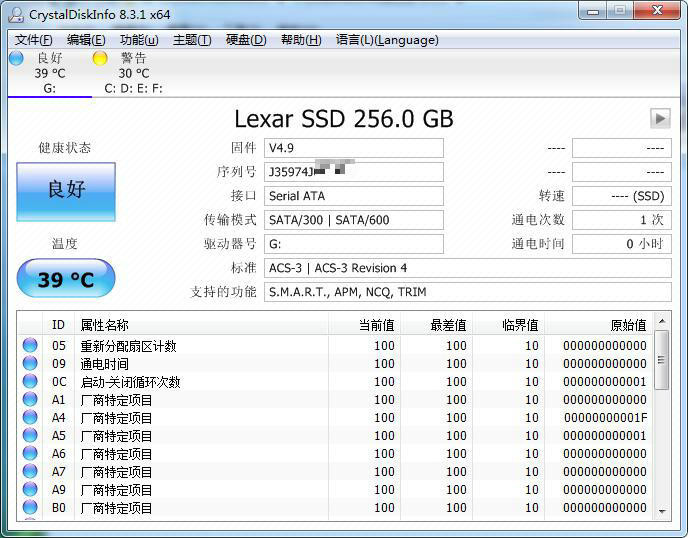Click the CrystalDiskInfo title bar app icon
Image resolution: width=688 pixels, height=538 pixels.
[15, 11]
